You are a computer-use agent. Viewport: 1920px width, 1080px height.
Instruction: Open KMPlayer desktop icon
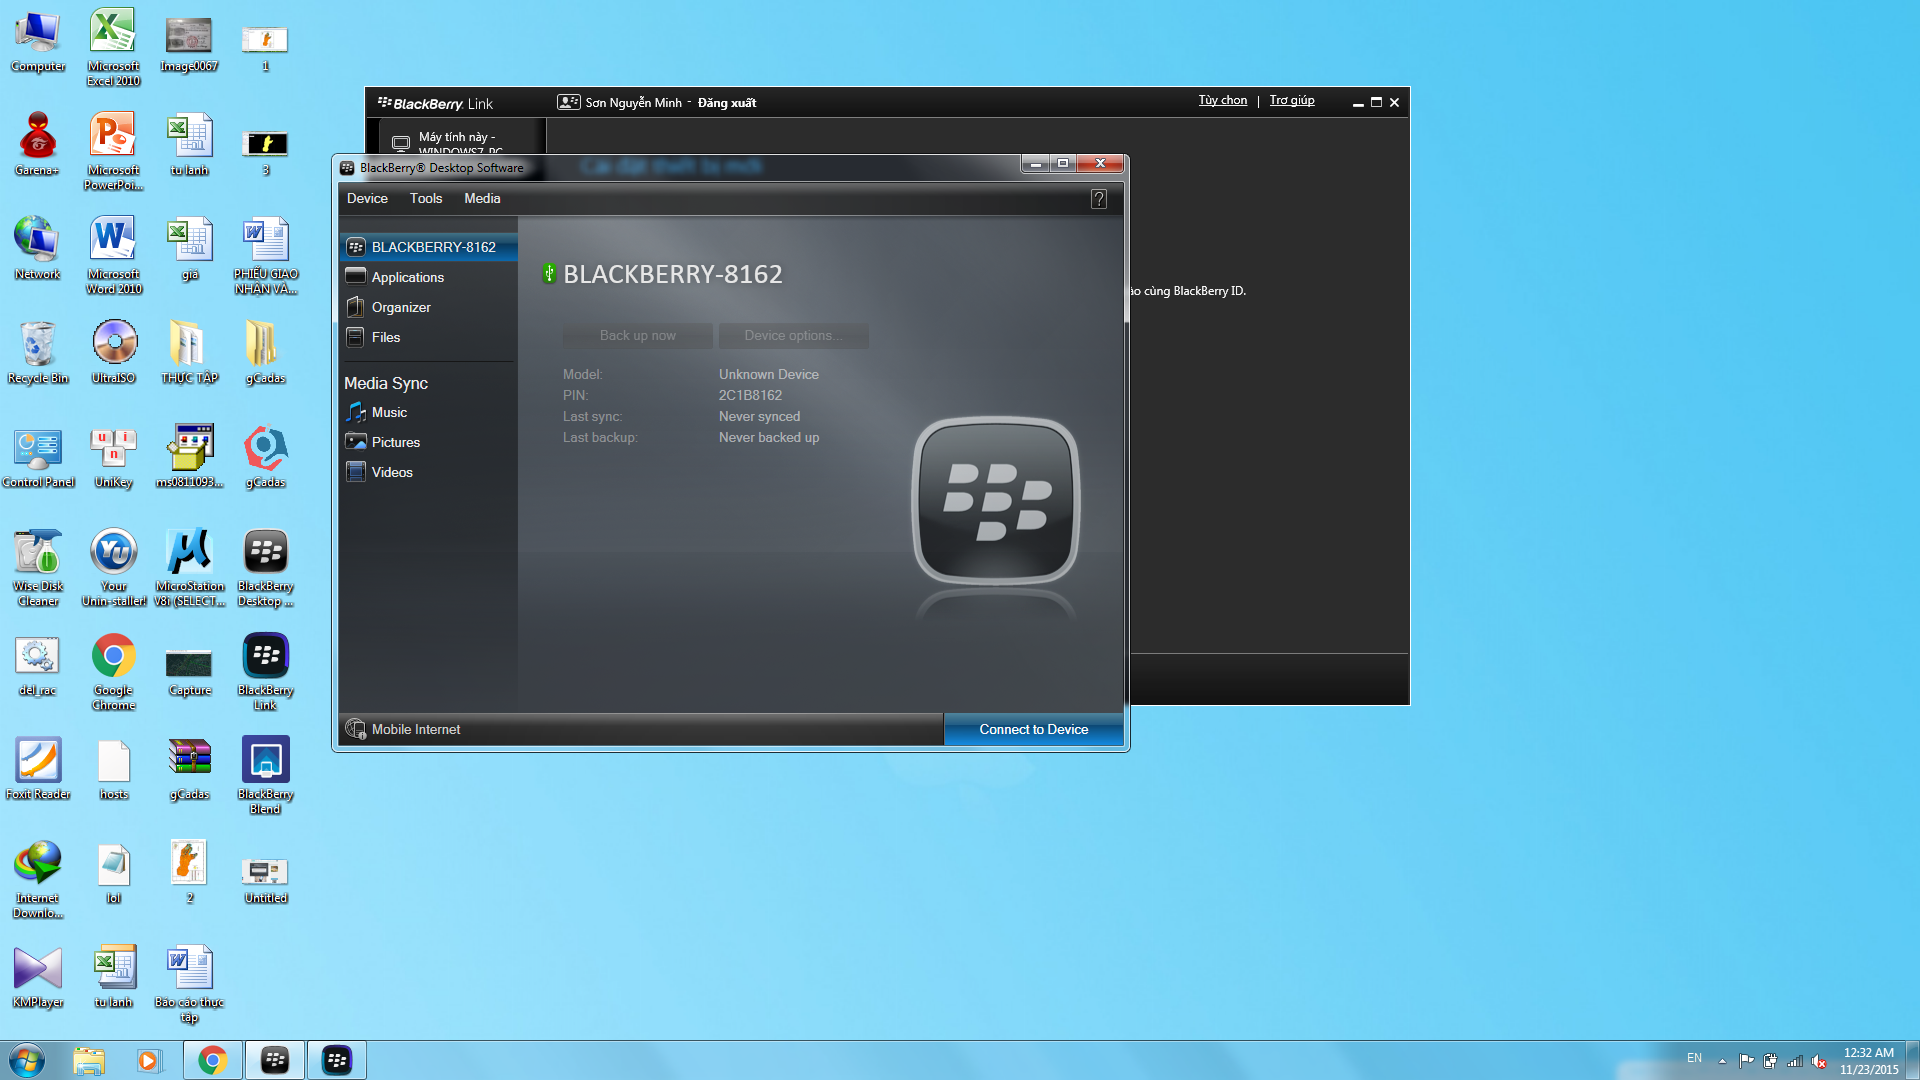pyautogui.click(x=38, y=977)
